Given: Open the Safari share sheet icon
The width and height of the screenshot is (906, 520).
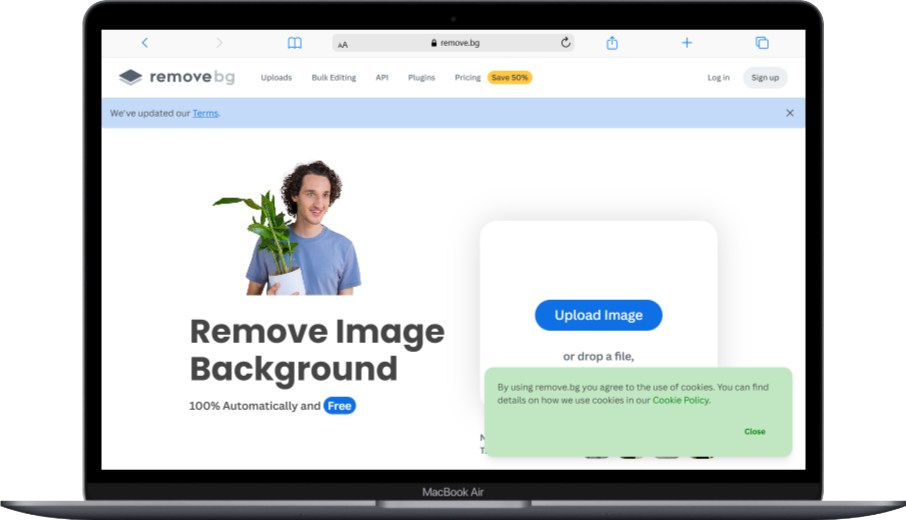Looking at the screenshot, I should pyautogui.click(x=612, y=43).
